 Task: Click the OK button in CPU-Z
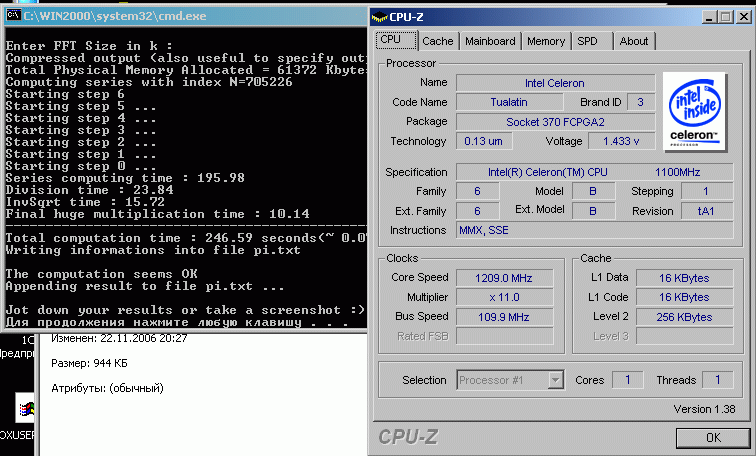(x=713, y=438)
